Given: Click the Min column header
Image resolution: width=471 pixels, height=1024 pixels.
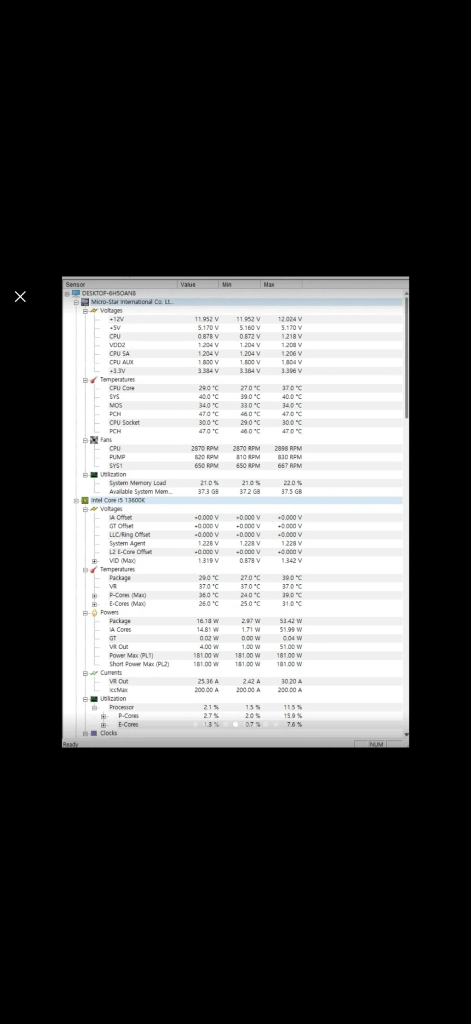Looking at the screenshot, I should tap(240, 285).
